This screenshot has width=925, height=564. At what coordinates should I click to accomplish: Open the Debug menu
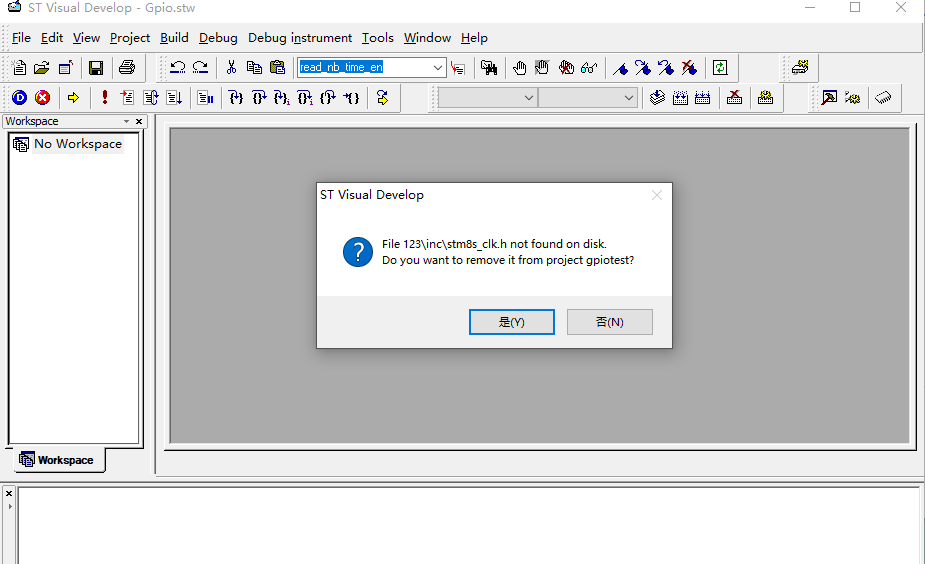pos(218,38)
